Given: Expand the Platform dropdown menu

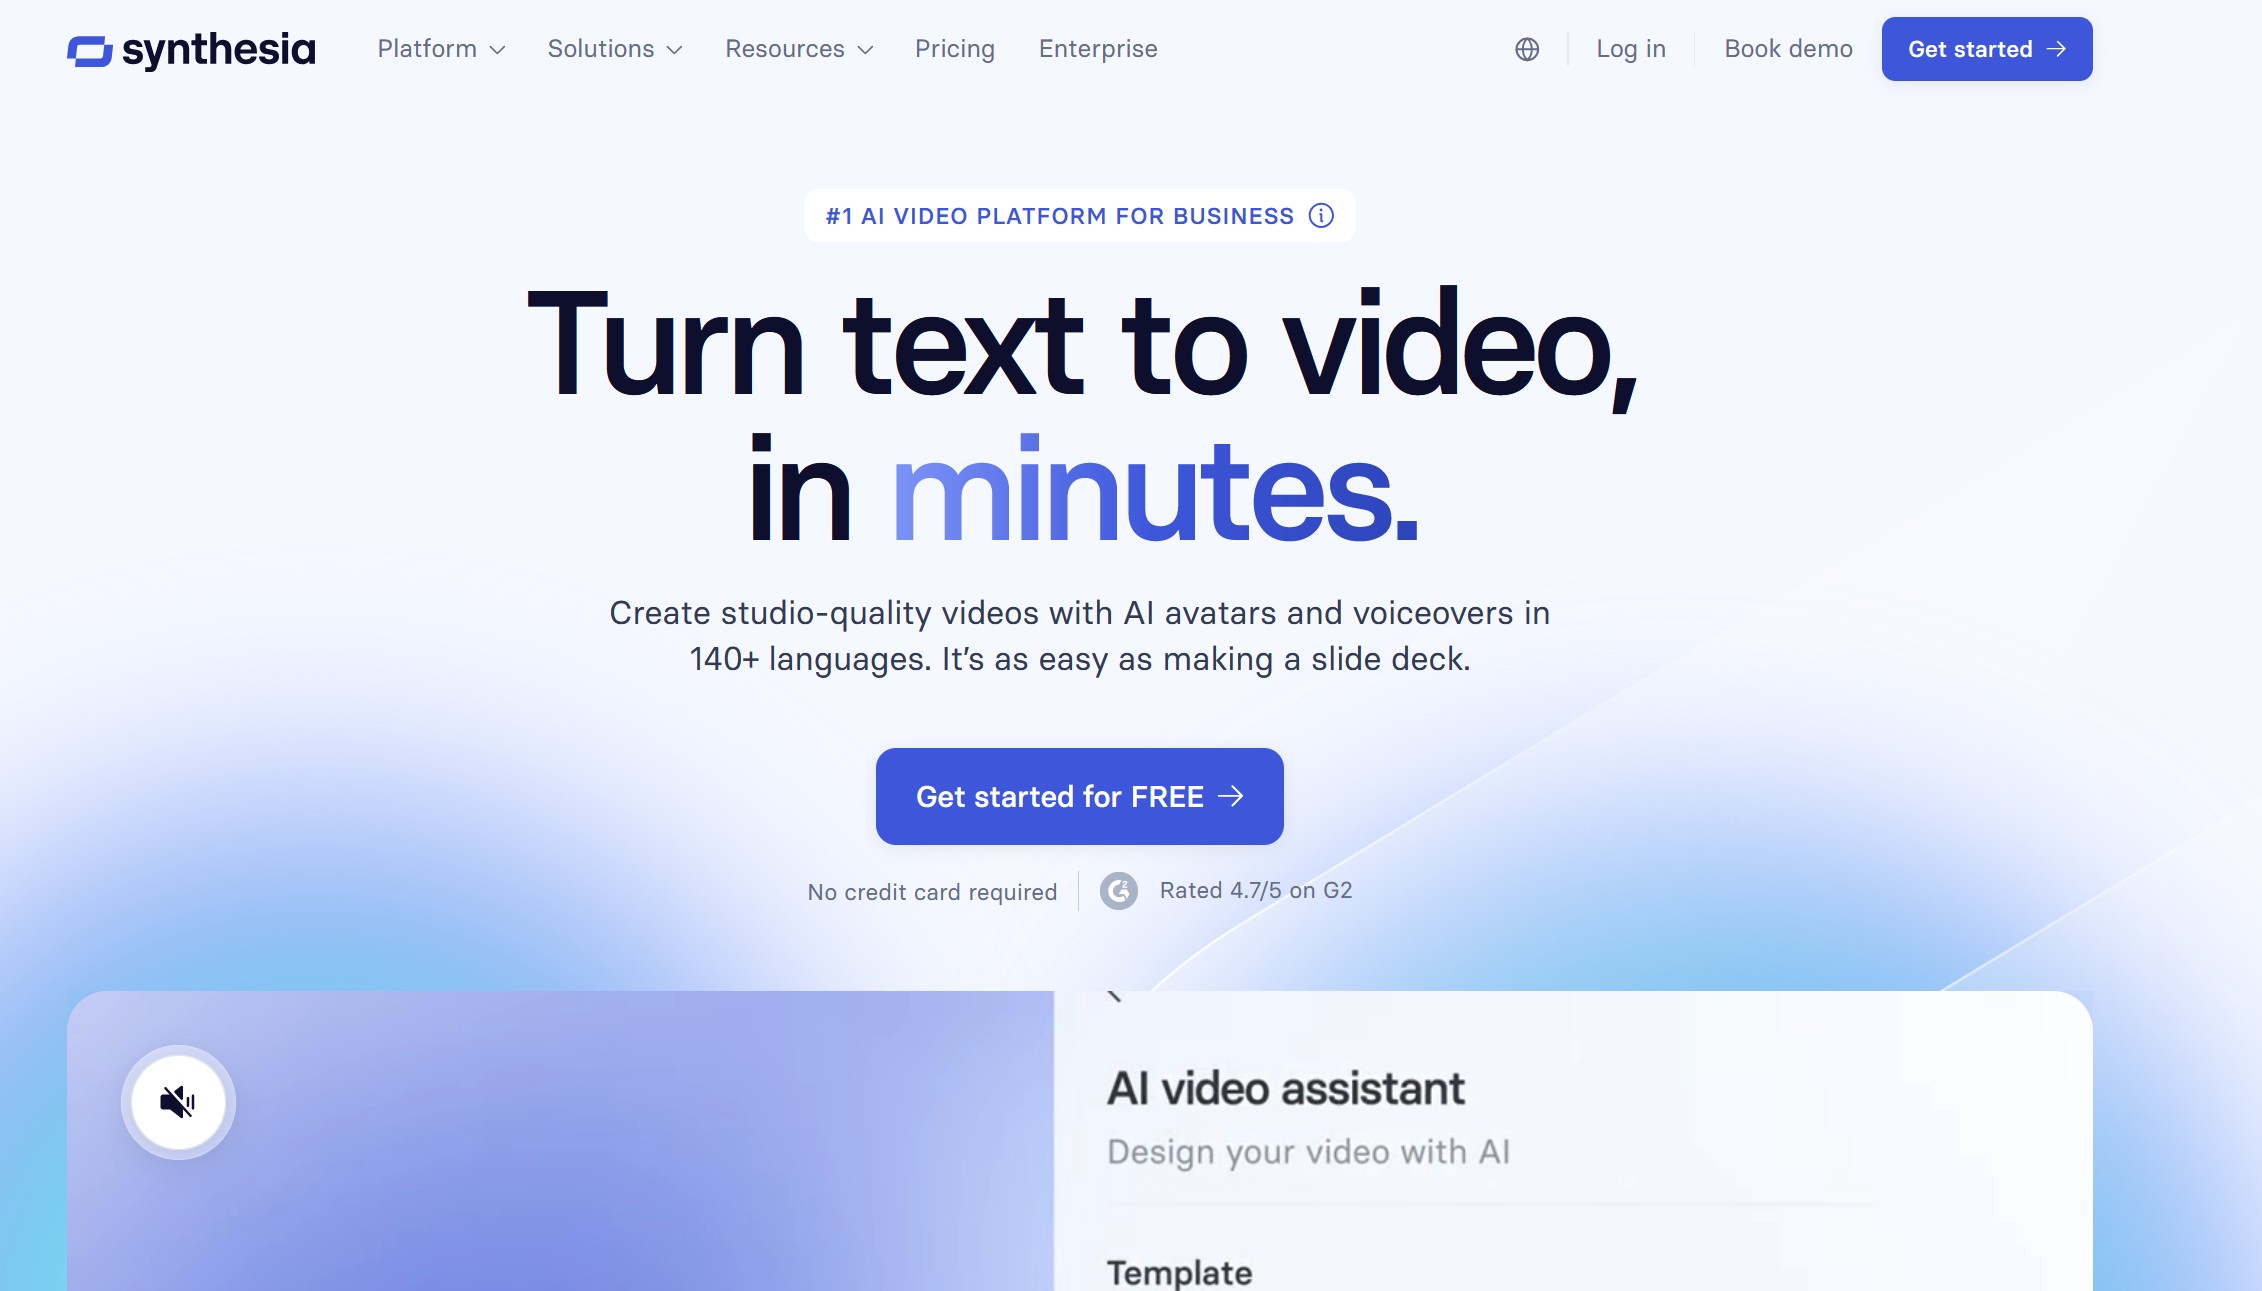Looking at the screenshot, I should 441,48.
